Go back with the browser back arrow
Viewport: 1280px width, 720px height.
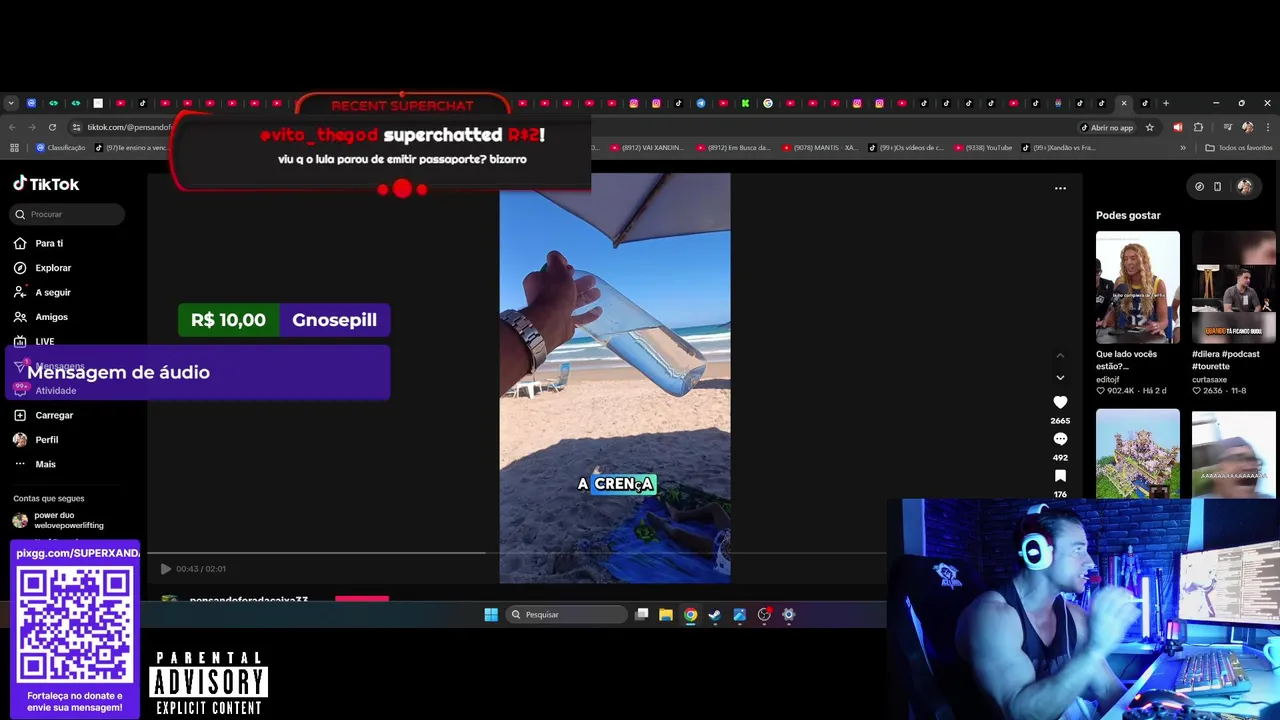(12, 127)
